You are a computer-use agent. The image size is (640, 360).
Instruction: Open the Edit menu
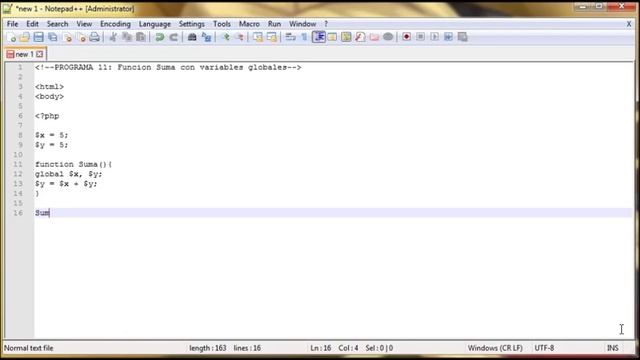click(32, 24)
